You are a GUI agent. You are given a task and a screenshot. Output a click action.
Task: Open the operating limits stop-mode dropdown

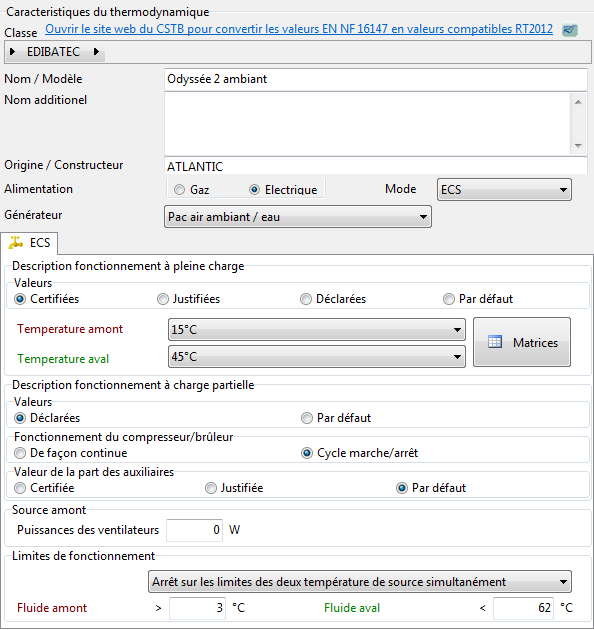click(x=360, y=582)
